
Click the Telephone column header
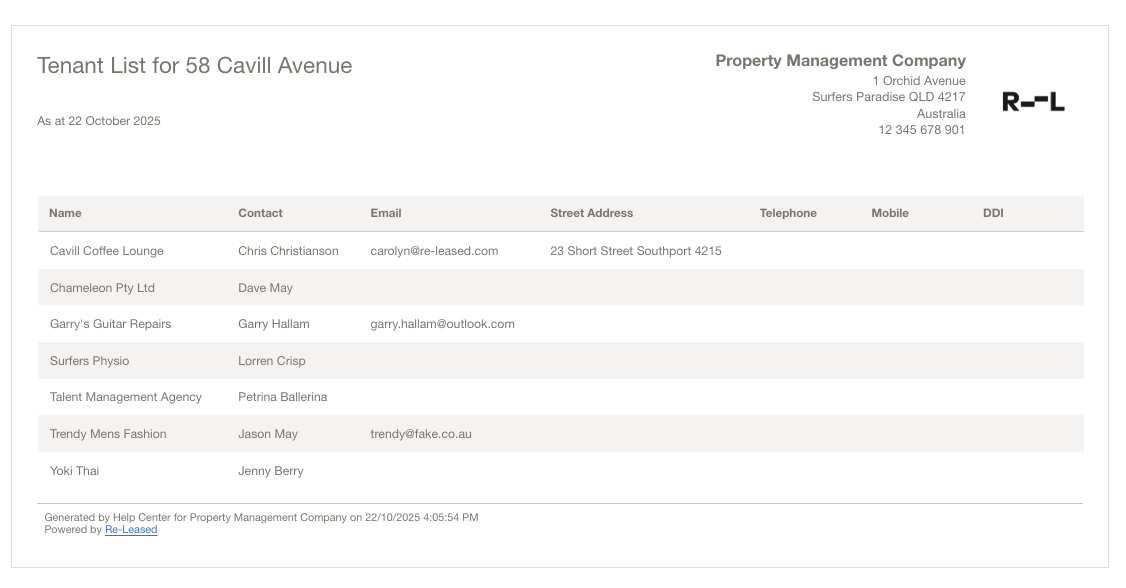787,213
